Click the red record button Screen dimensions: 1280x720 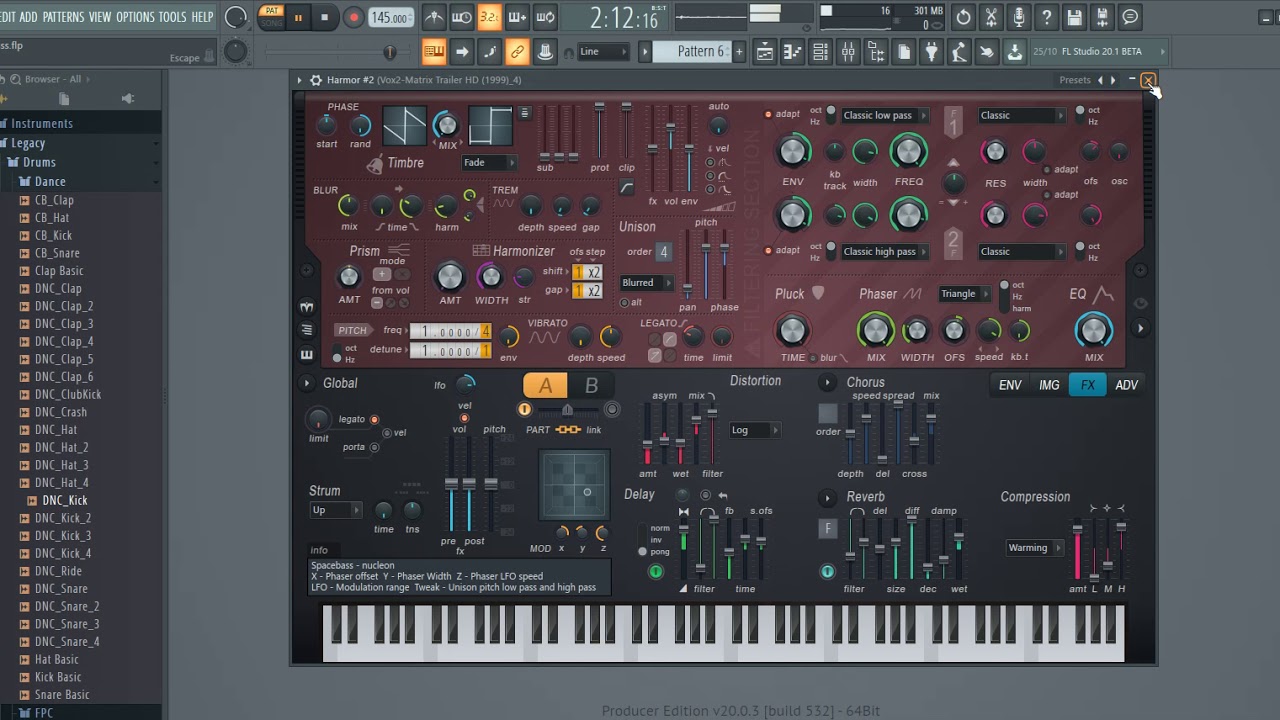(x=353, y=17)
